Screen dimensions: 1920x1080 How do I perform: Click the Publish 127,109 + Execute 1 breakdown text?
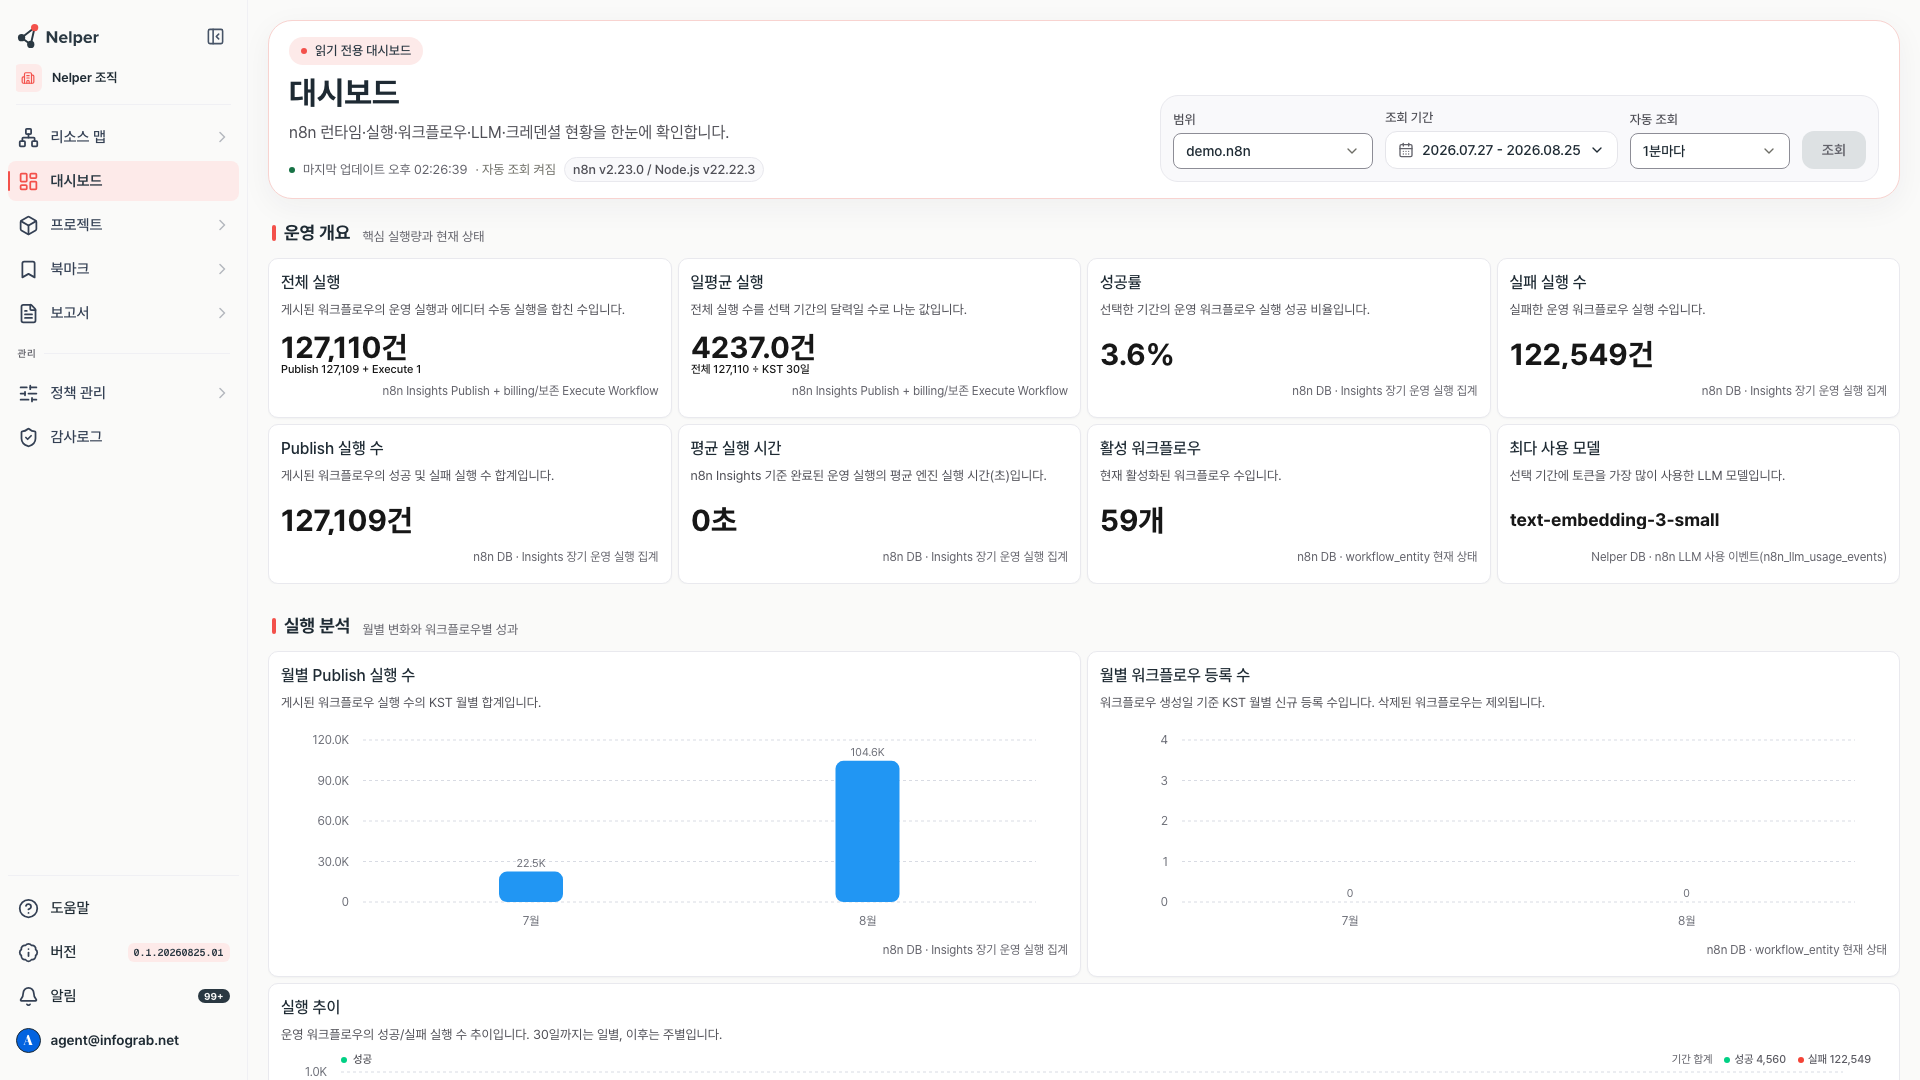tap(351, 369)
